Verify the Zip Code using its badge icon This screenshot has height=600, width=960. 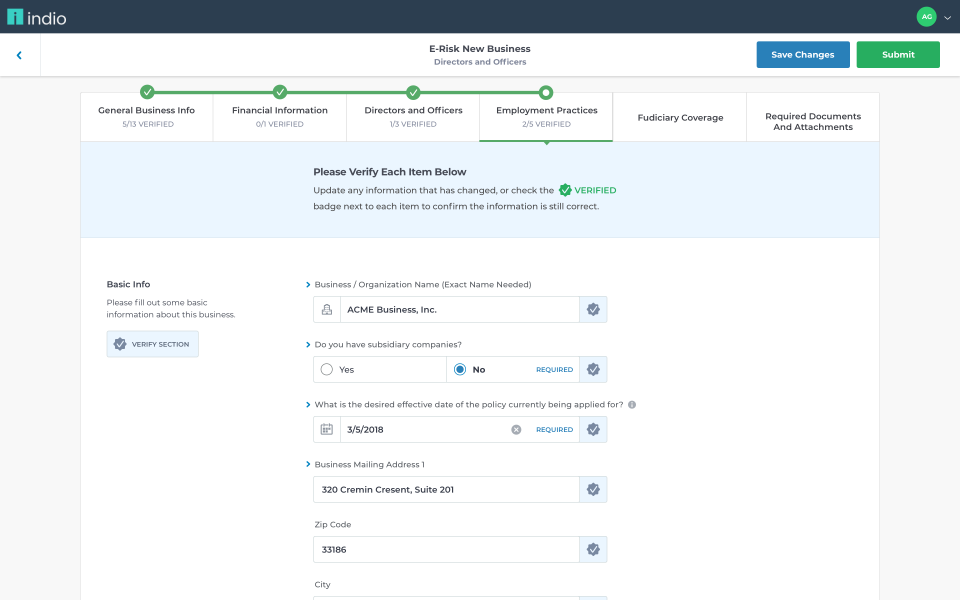click(593, 549)
